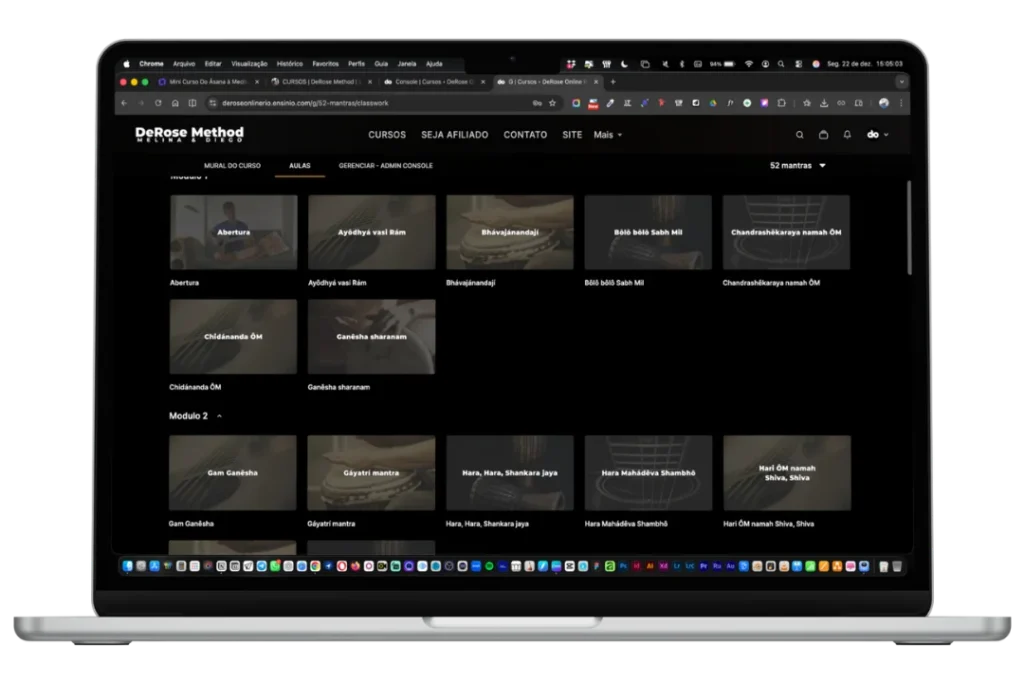The image size is (1024, 683).
Task: Open the Visualização menu
Action: pos(249,64)
